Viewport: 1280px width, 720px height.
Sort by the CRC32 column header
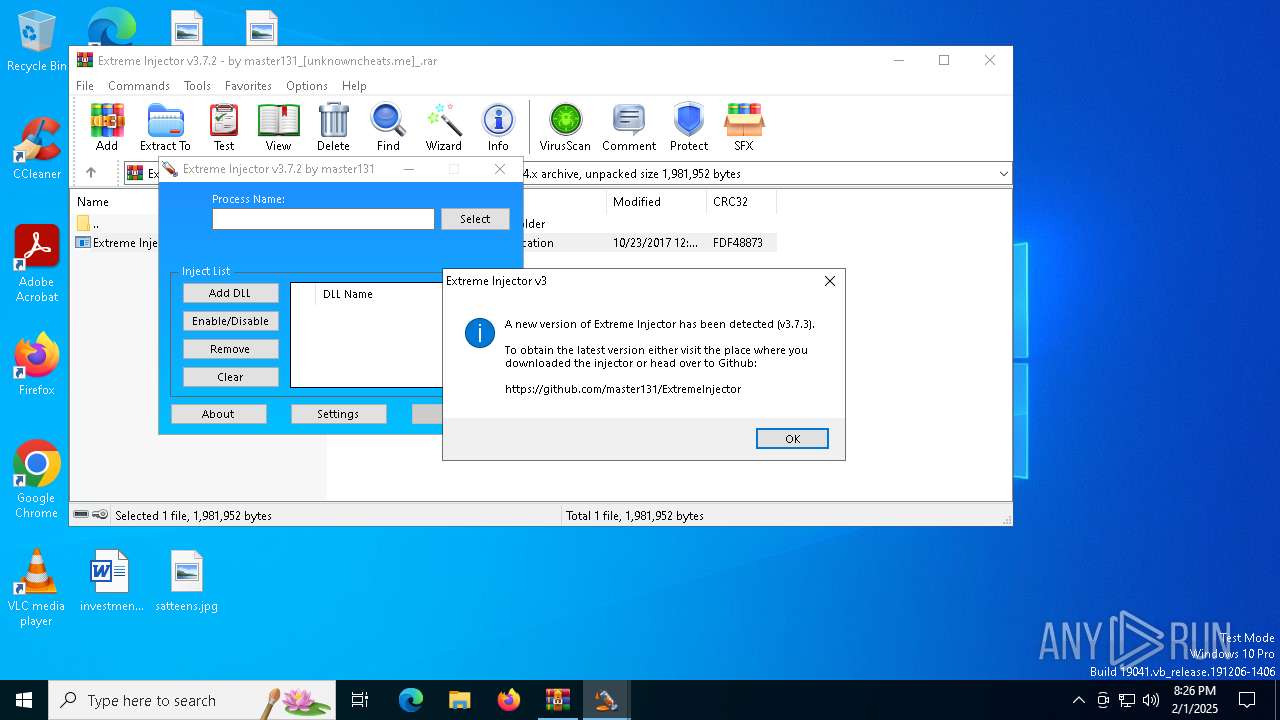[741, 202]
